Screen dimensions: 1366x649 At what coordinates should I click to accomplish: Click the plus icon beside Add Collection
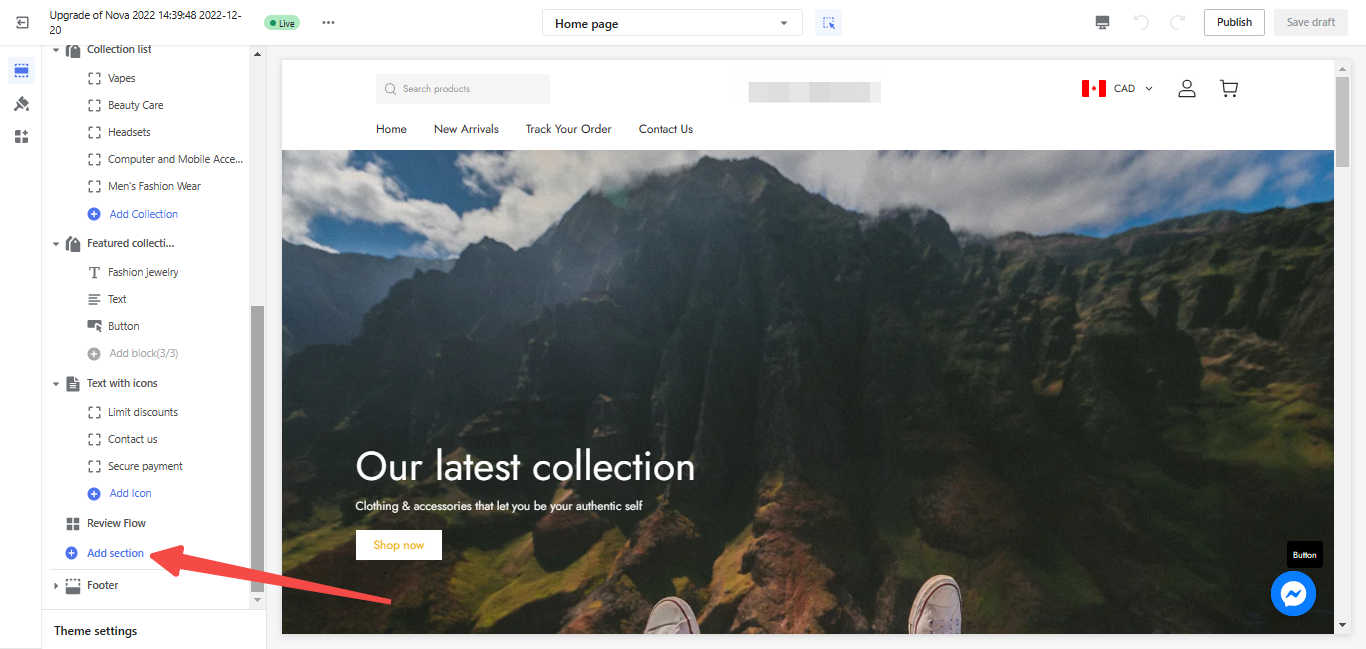[x=94, y=214]
